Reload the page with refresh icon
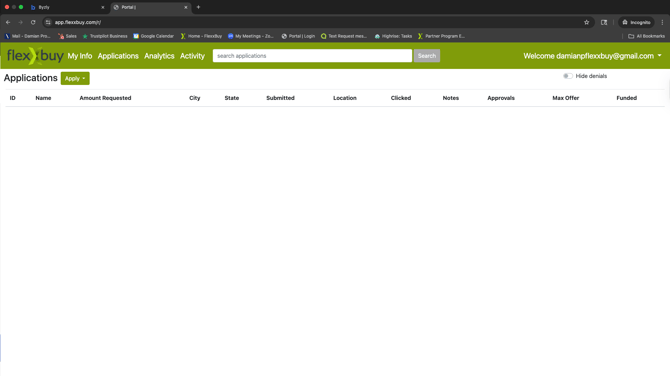 [x=33, y=22]
